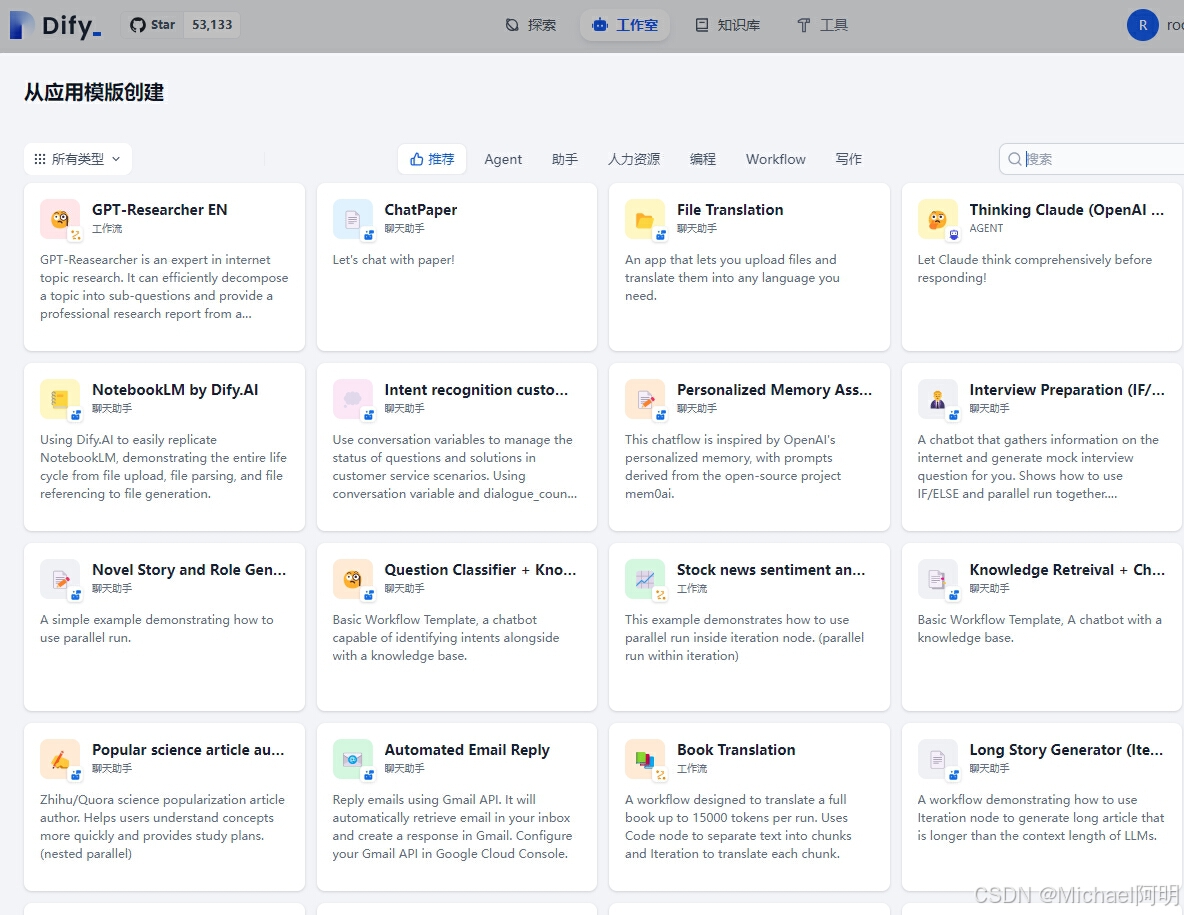The width and height of the screenshot is (1184, 915).
Task: Click the 工作流 label under GPT-Researcher EN
Action: click(106, 229)
